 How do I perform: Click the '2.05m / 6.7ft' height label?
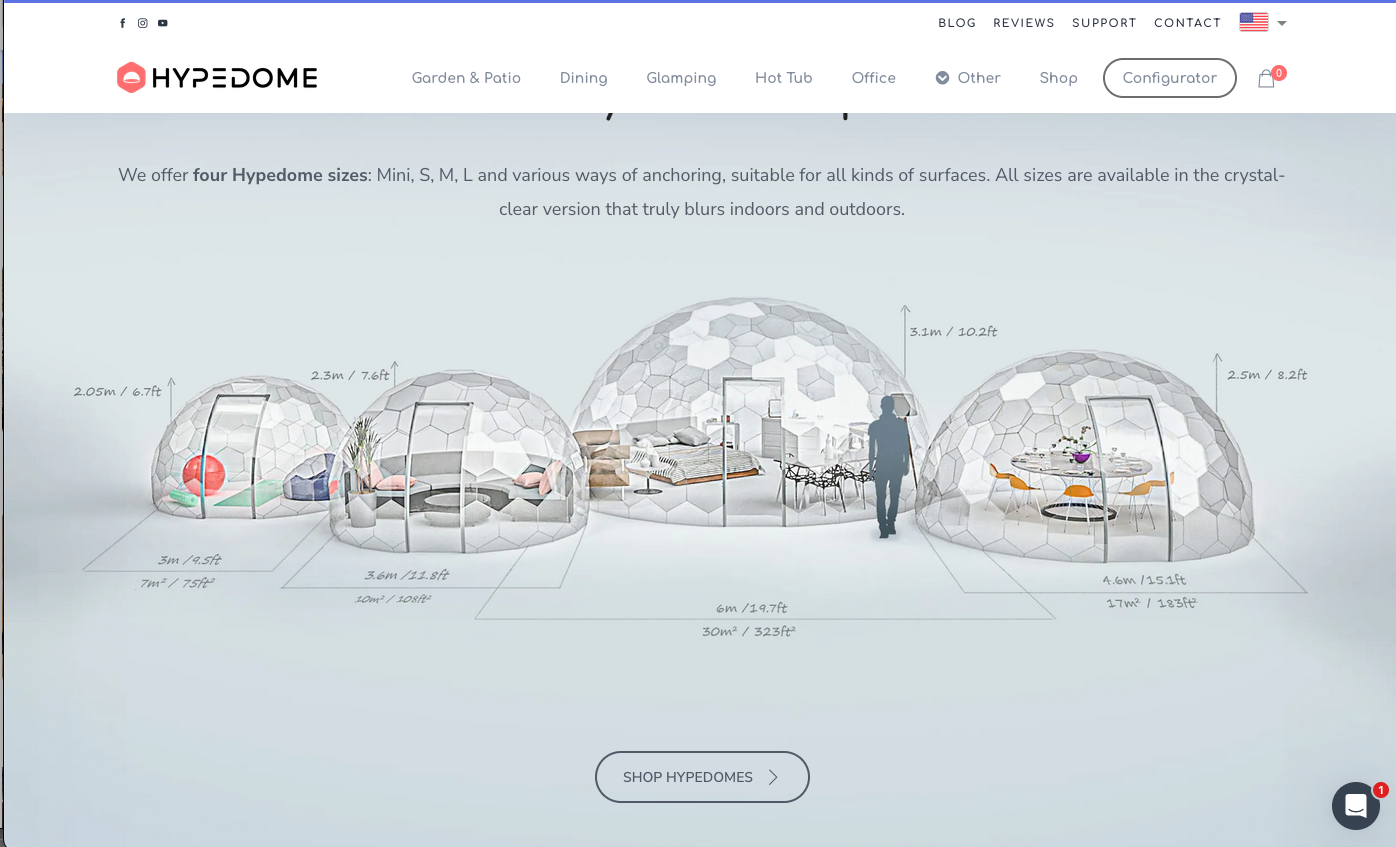[117, 391]
